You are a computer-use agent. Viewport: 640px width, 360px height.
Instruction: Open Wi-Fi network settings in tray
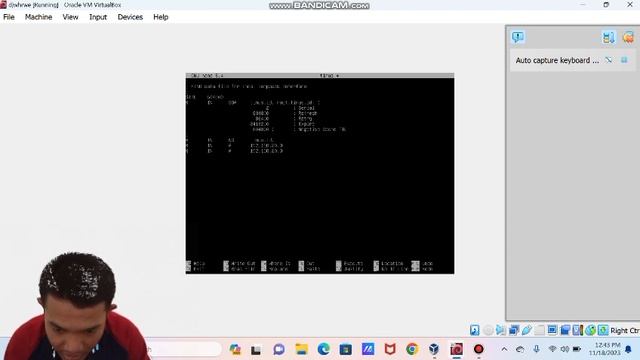tap(552, 349)
